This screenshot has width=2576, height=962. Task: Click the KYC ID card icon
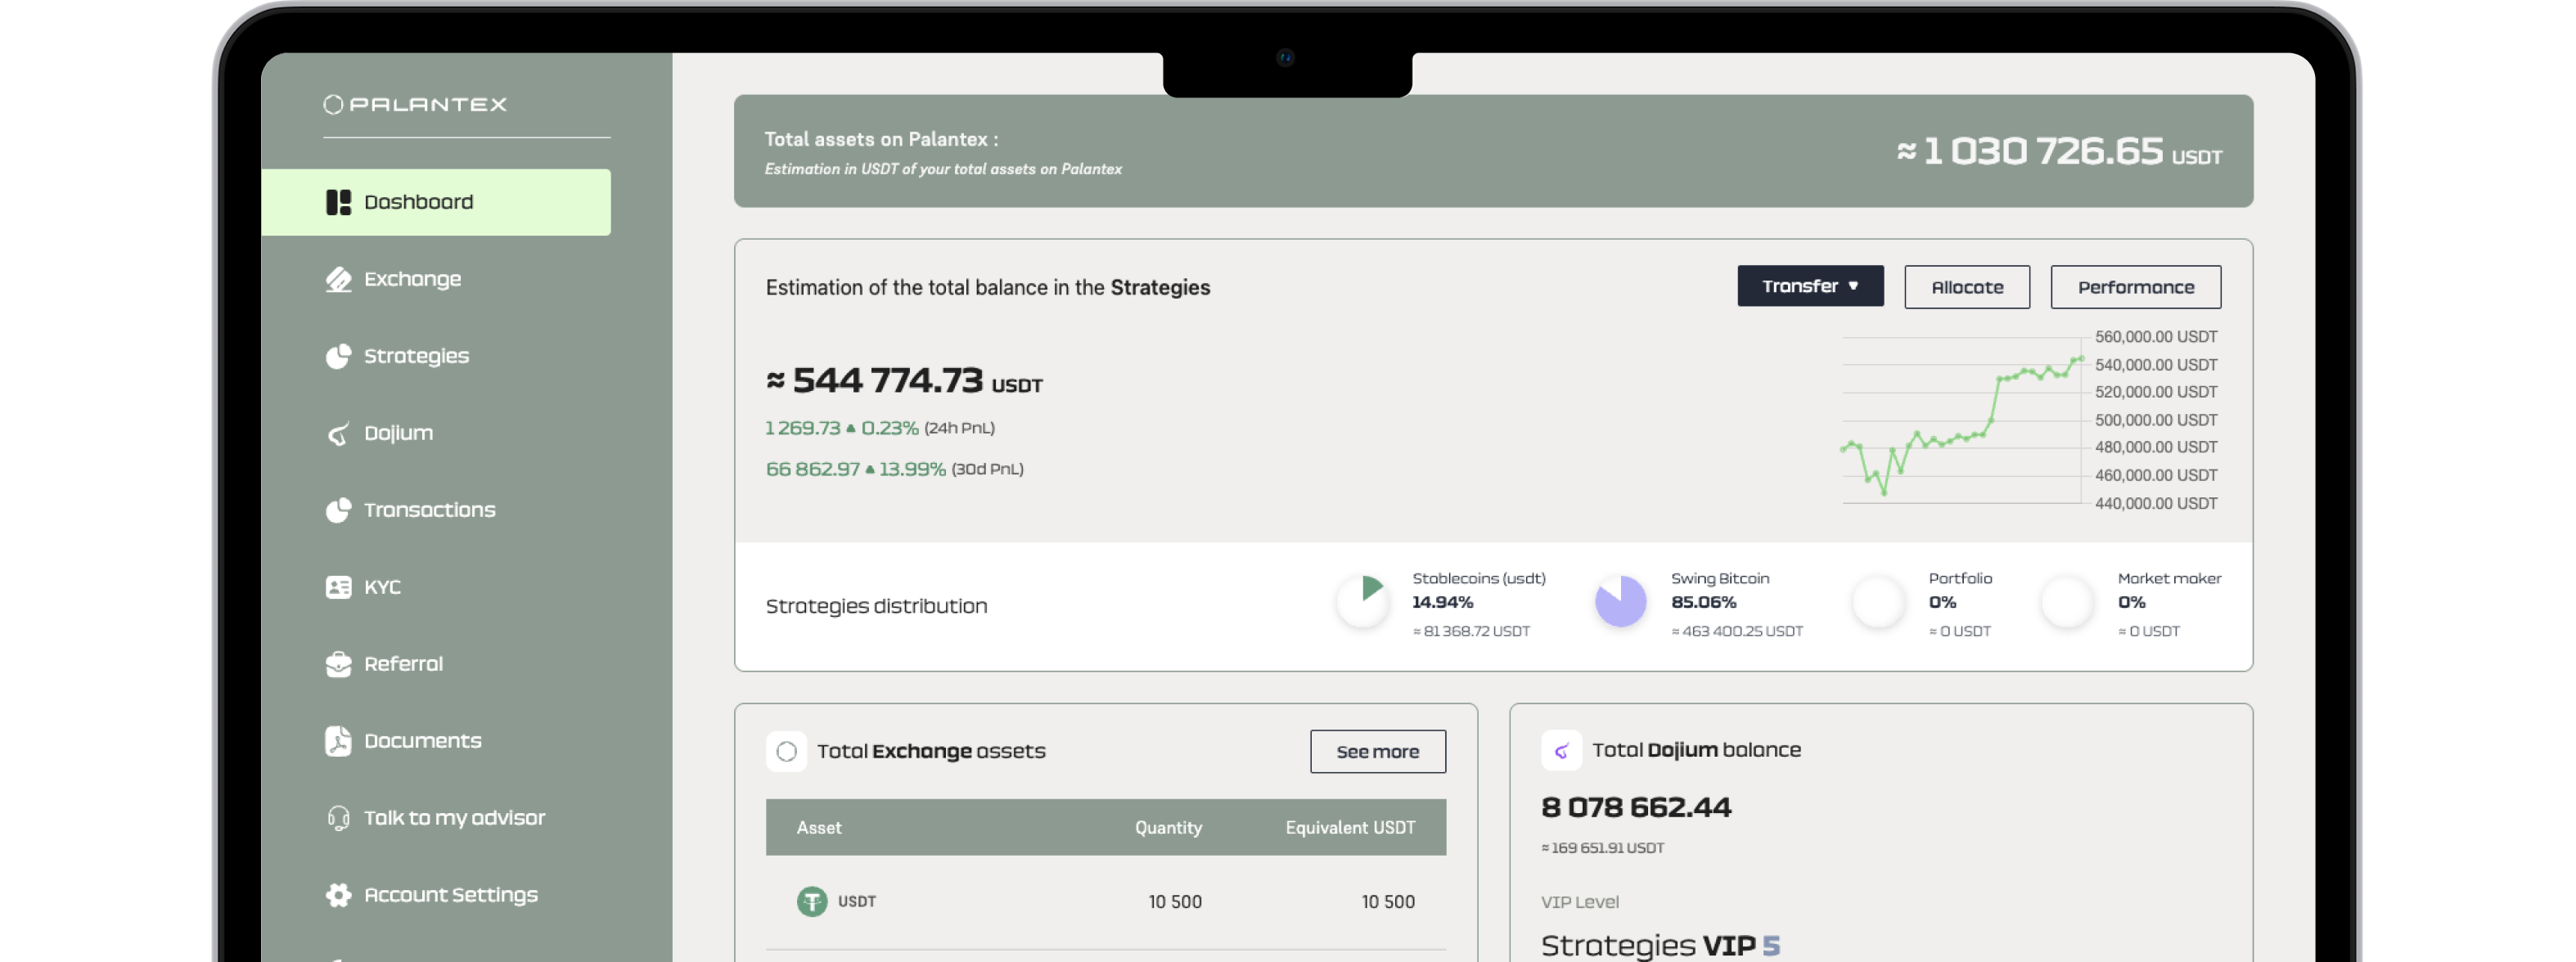338,587
